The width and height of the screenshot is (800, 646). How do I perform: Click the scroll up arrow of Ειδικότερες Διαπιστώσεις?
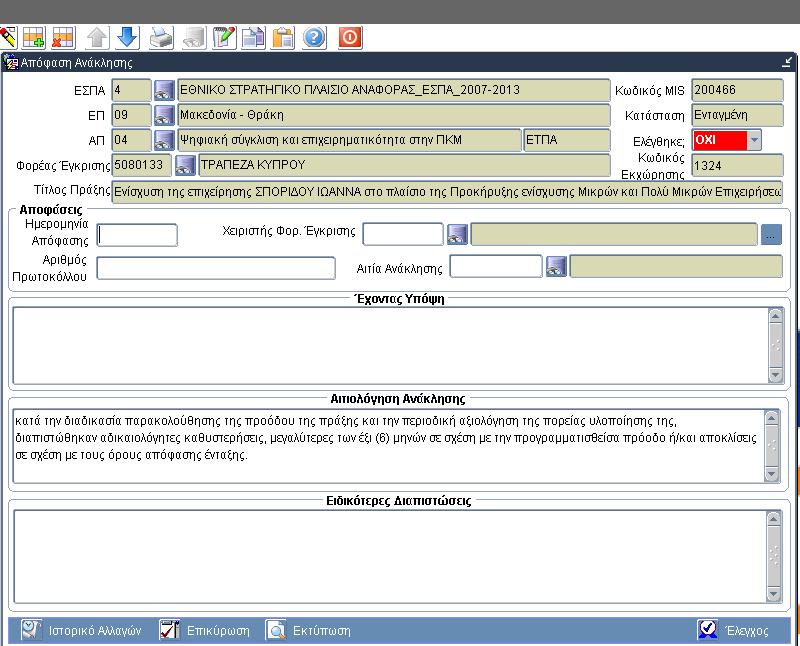point(774,519)
